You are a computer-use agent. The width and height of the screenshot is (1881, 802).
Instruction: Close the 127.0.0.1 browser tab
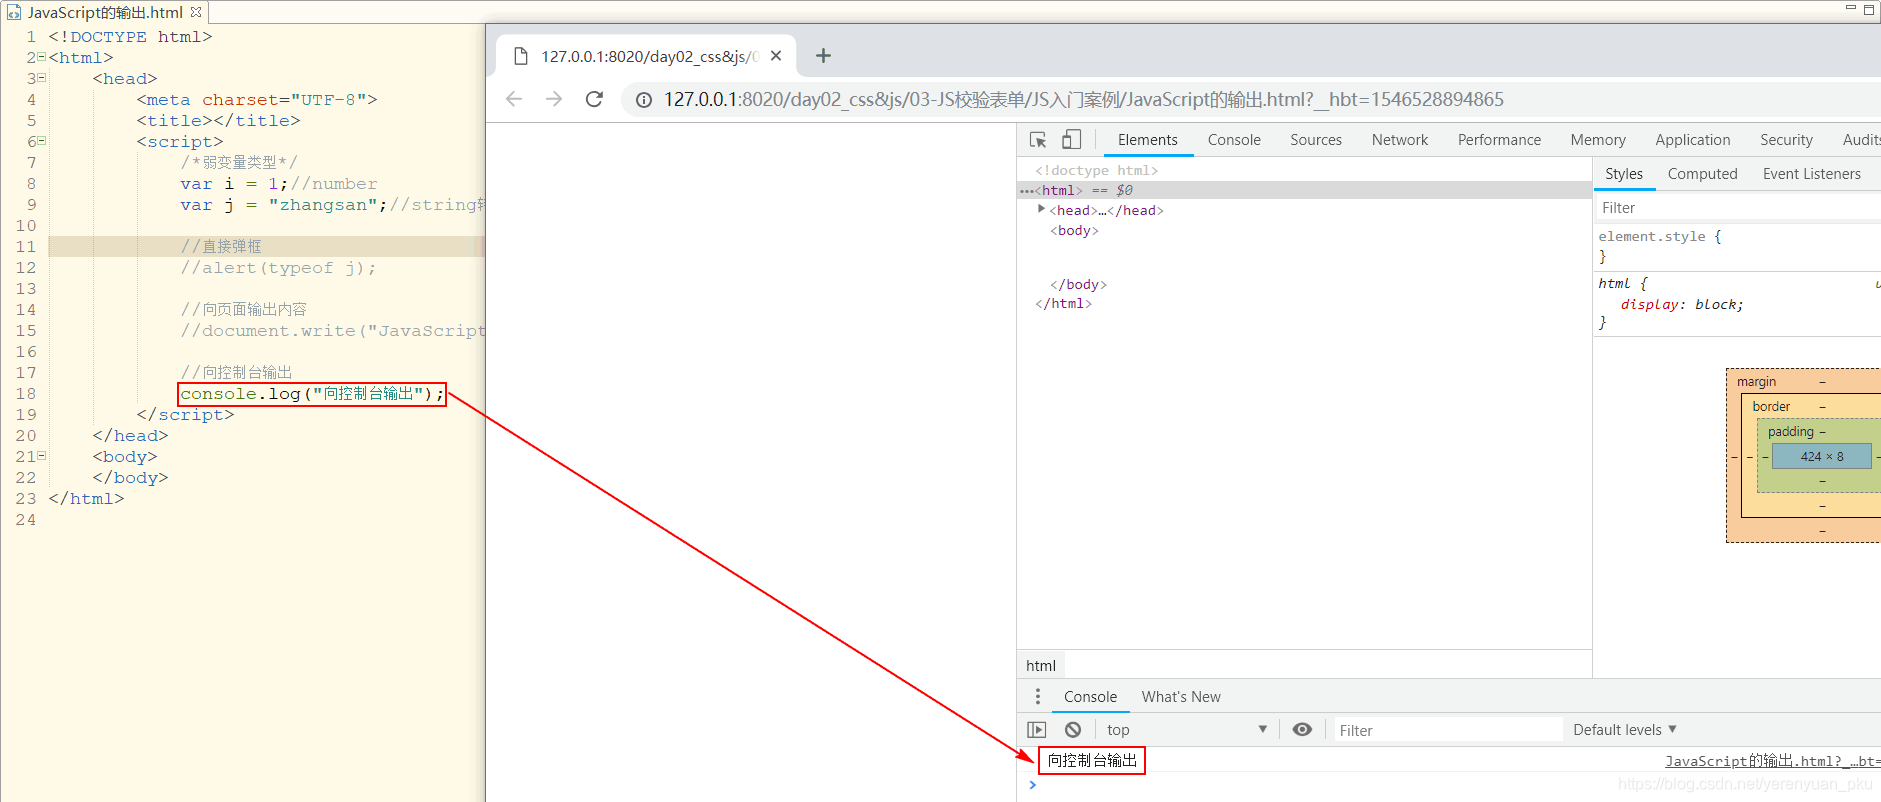(x=776, y=56)
